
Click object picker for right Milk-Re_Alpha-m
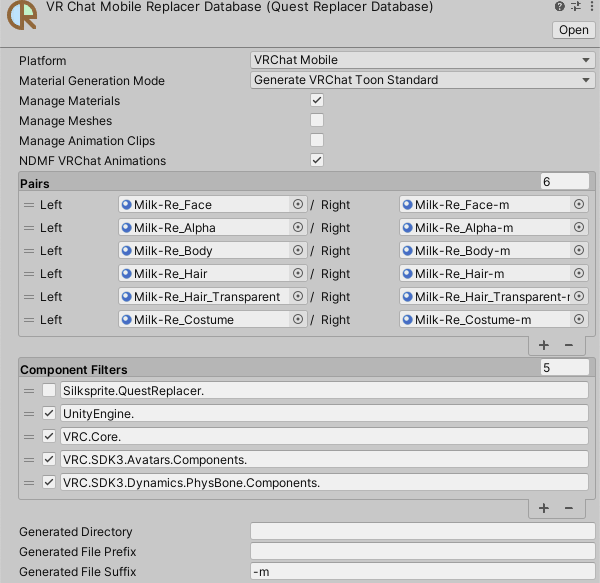(579, 227)
